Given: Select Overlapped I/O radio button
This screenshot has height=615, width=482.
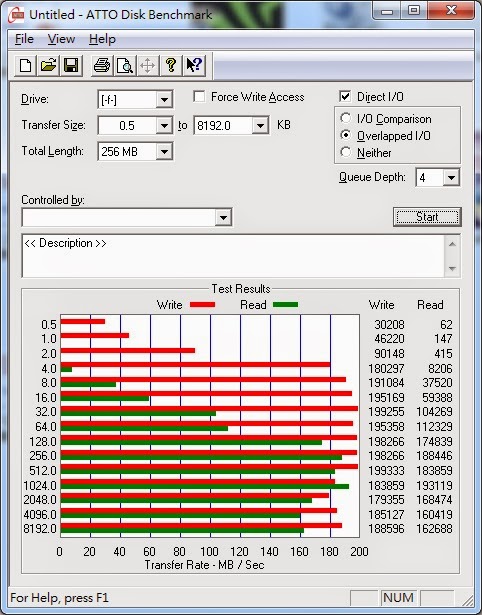Looking at the screenshot, I should (346, 135).
